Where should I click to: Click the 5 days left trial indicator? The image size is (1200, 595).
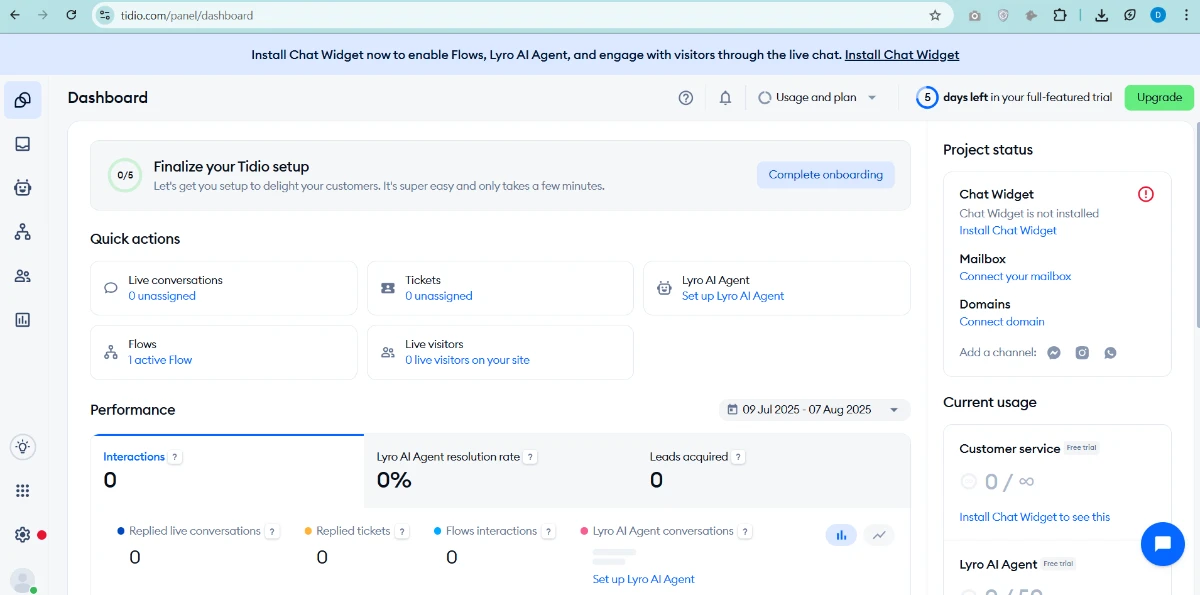coord(1014,98)
